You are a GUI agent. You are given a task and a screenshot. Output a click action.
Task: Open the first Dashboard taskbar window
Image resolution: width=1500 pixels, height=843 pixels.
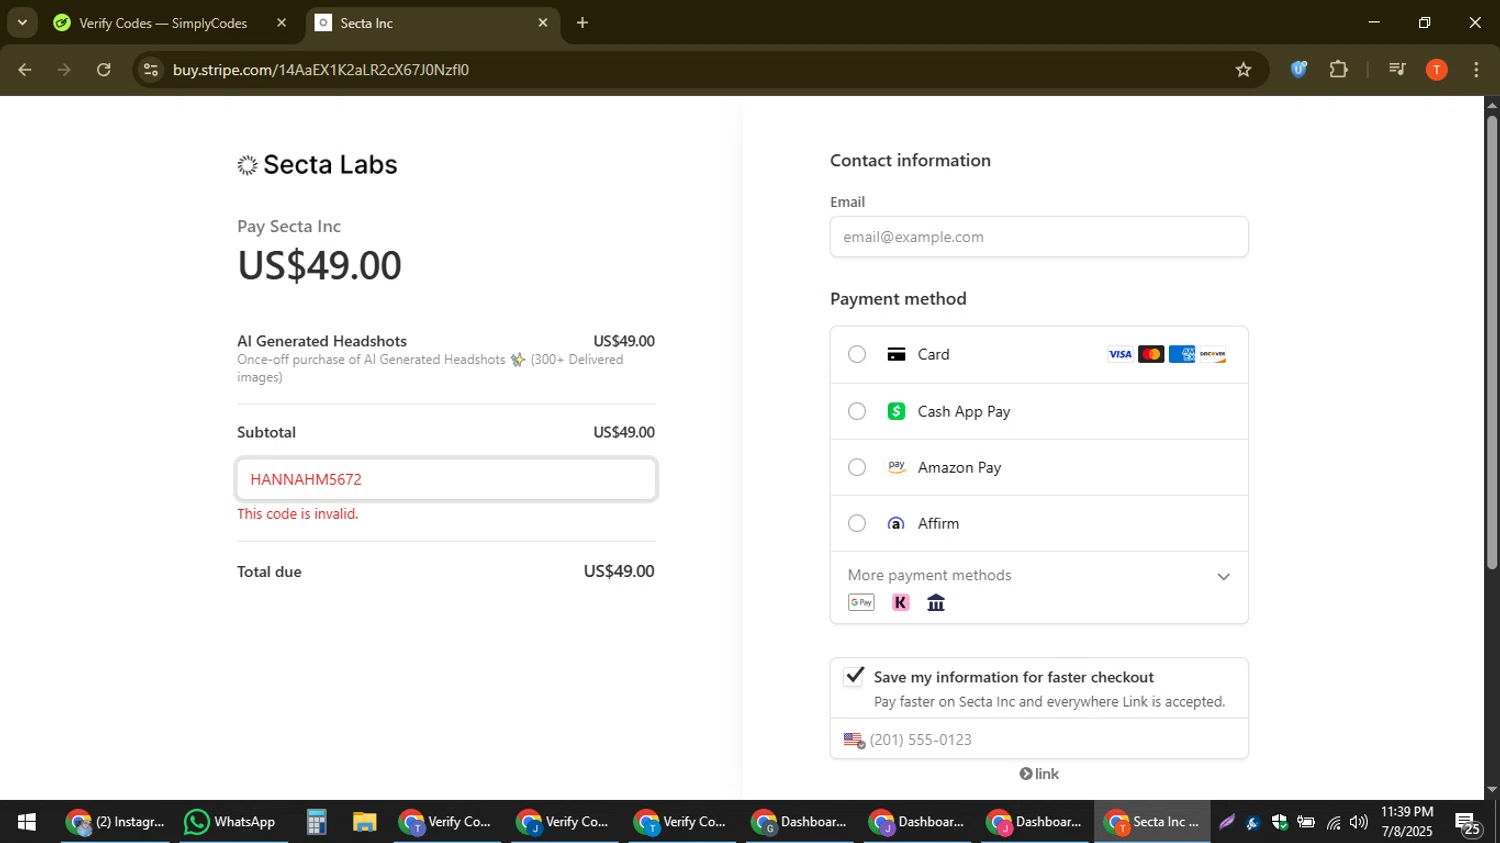click(x=799, y=822)
